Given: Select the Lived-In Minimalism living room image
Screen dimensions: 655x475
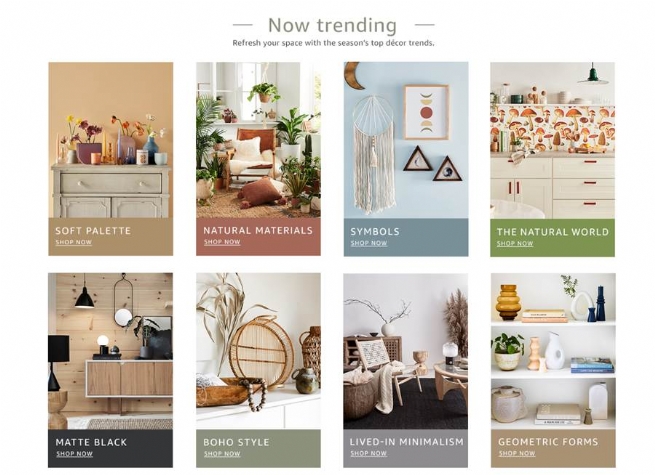Looking at the screenshot, I should pyautogui.click(x=406, y=351).
